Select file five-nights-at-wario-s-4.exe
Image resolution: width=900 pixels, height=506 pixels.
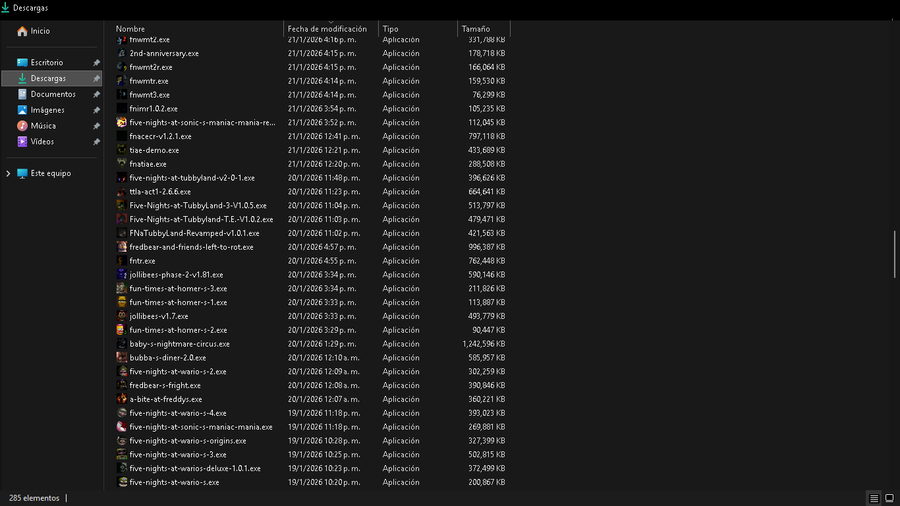[x=177, y=412]
